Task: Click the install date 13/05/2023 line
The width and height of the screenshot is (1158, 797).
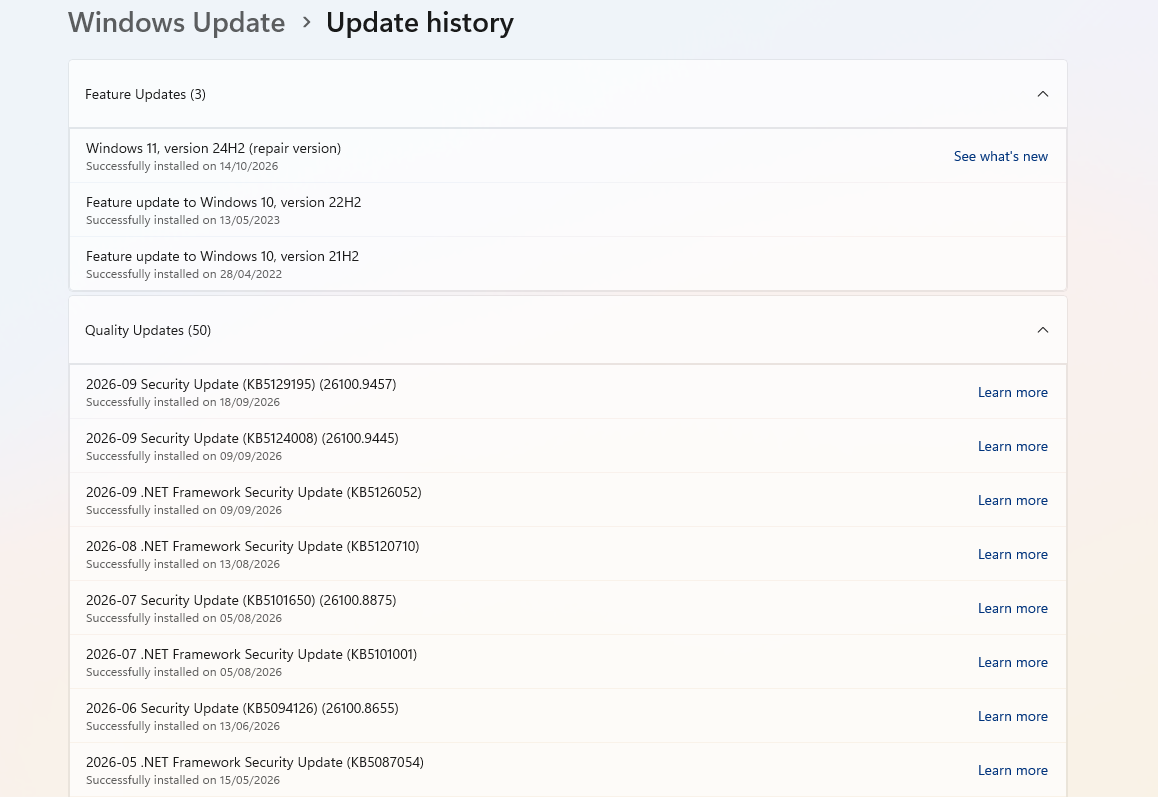Action: pyautogui.click(x=182, y=220)
